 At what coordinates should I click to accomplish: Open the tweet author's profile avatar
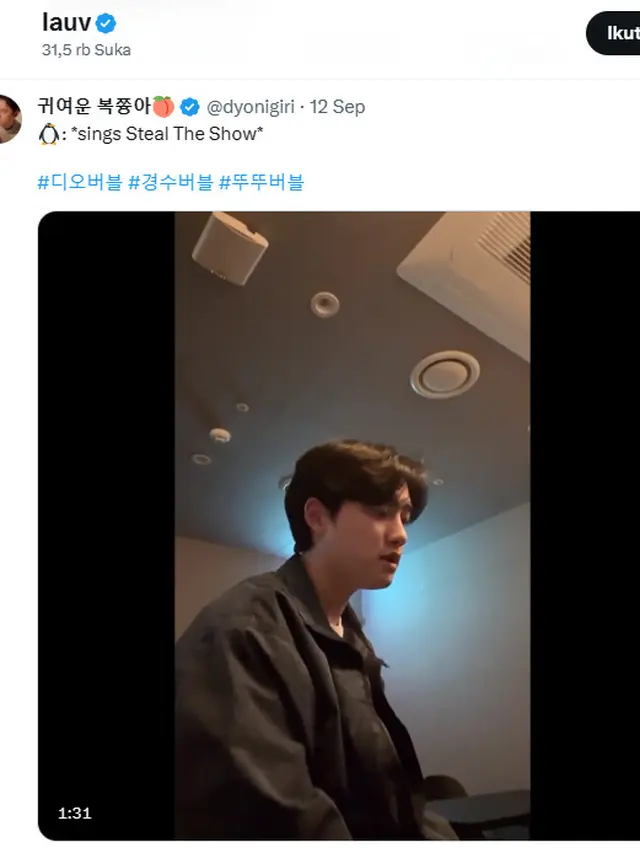pyautogui.click(x=10, y=119)
